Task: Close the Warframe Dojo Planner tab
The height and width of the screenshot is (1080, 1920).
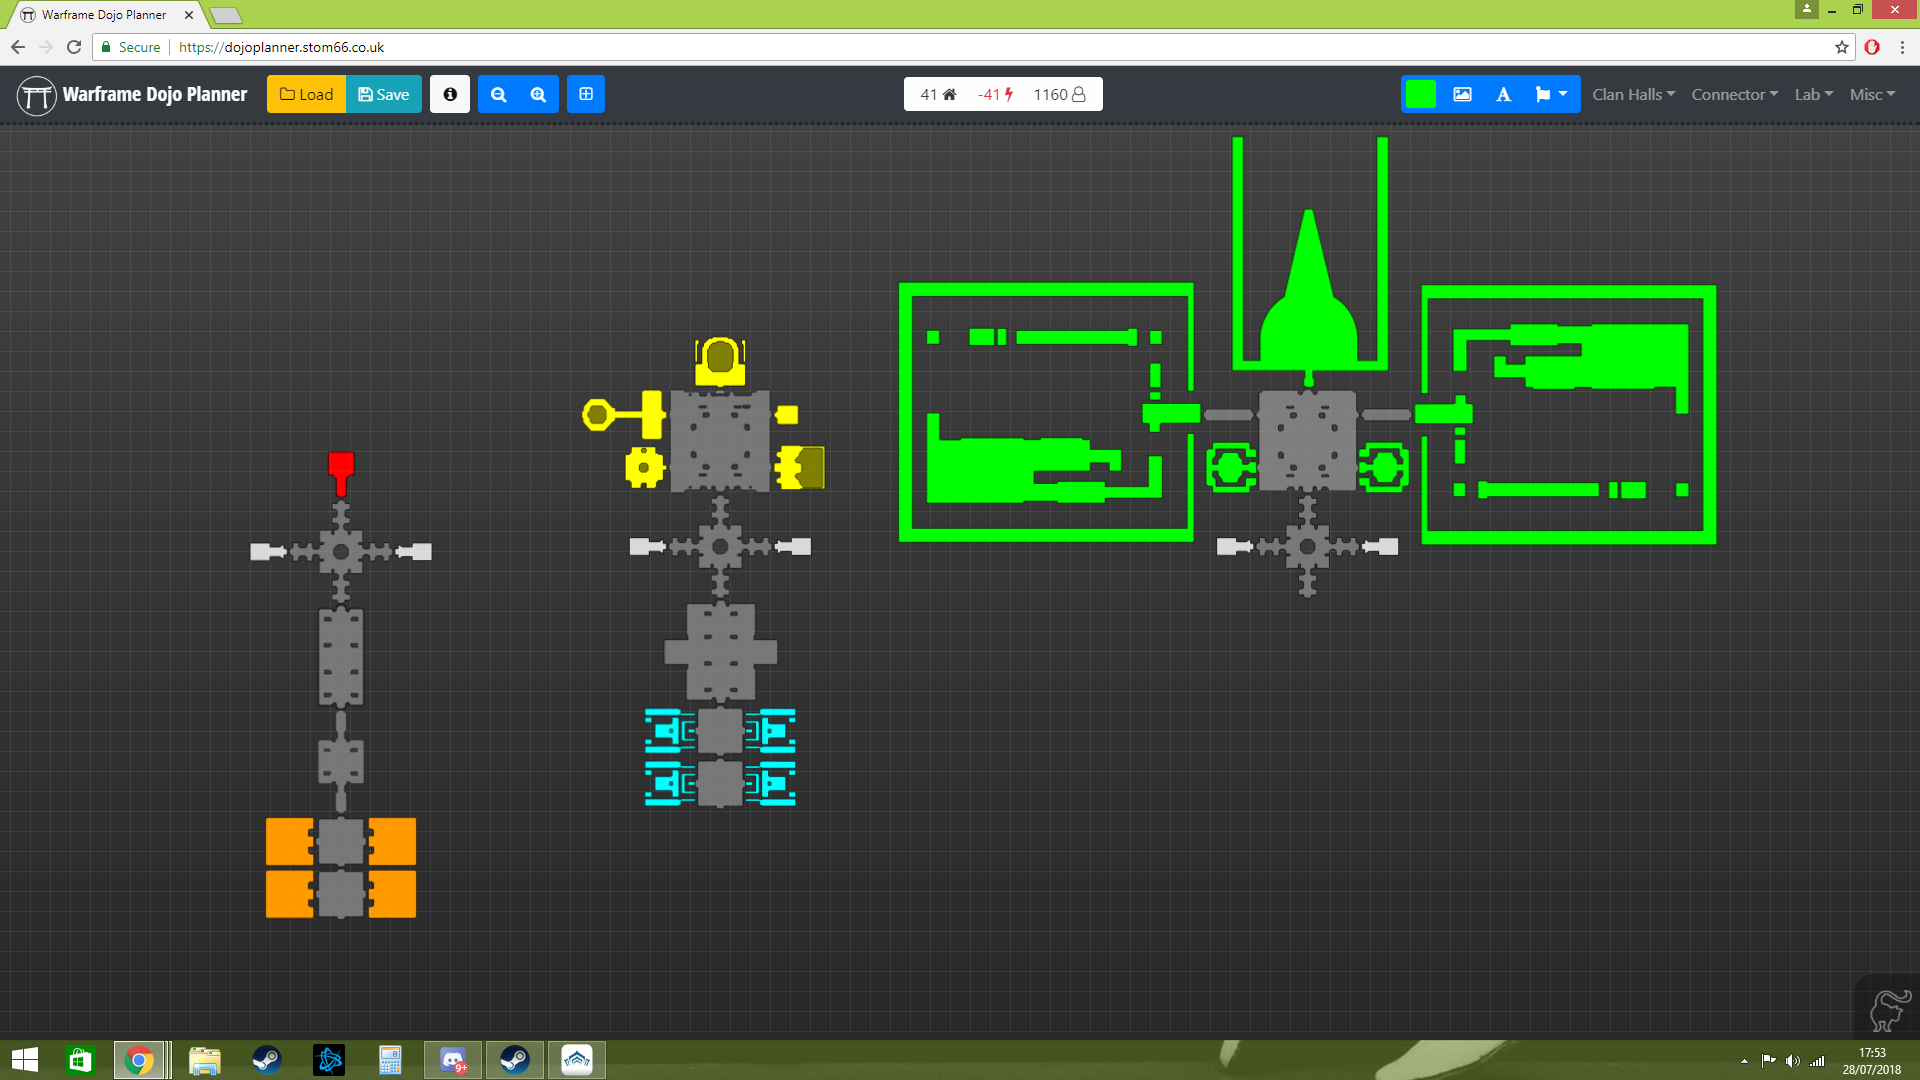Action: point(188,15)
